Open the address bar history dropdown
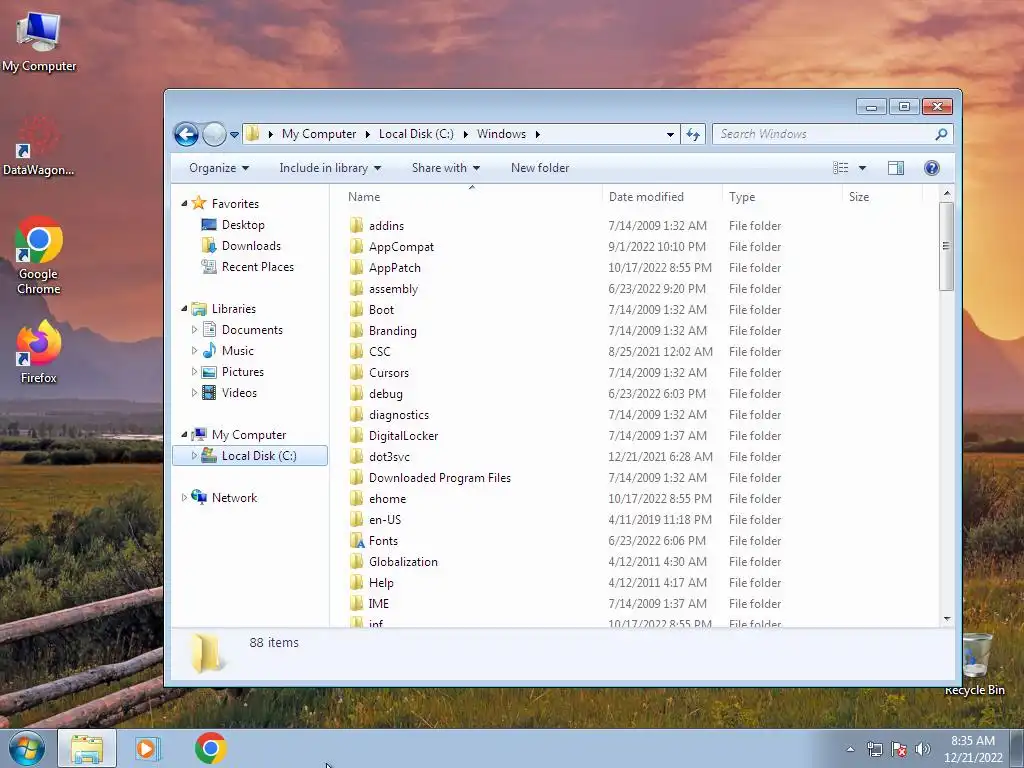The image size is (1024, 768). point(670,135)
